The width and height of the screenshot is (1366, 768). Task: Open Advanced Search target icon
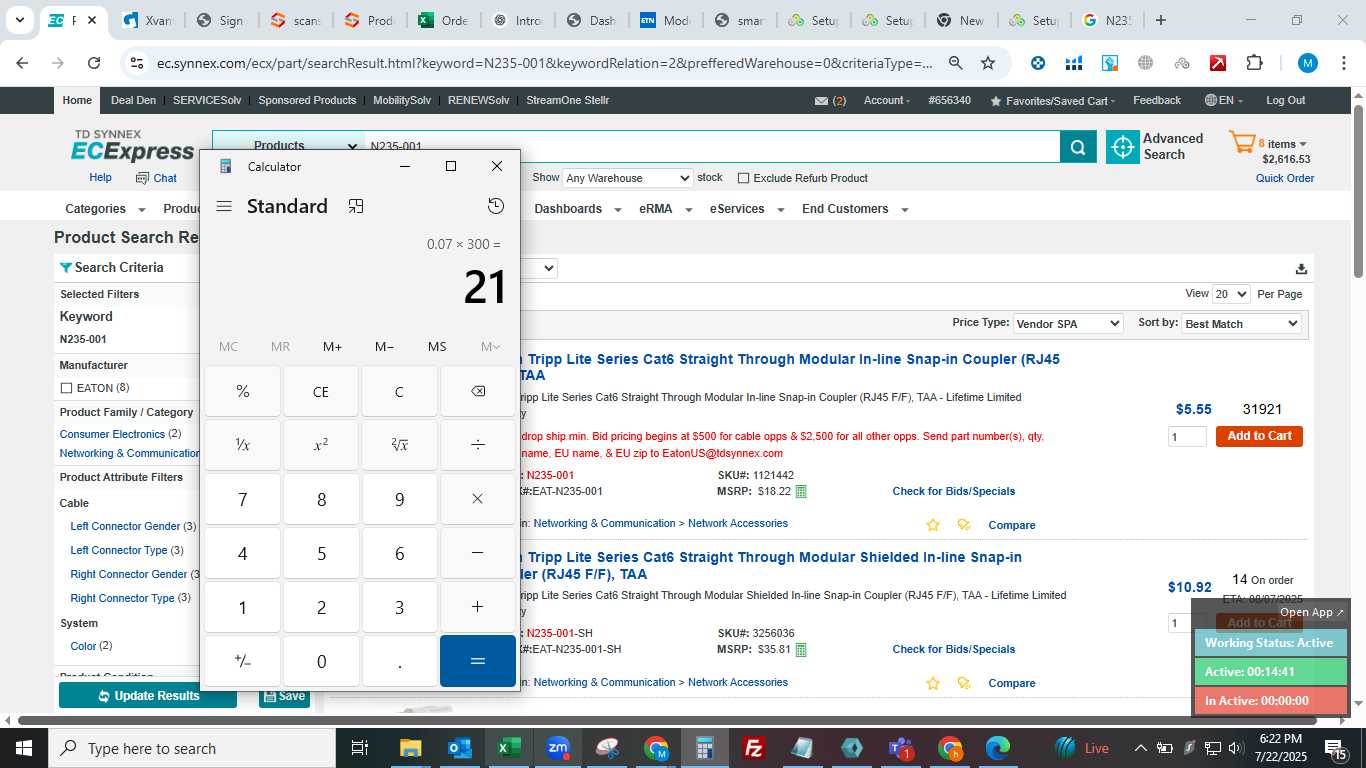click(1123, 147)
